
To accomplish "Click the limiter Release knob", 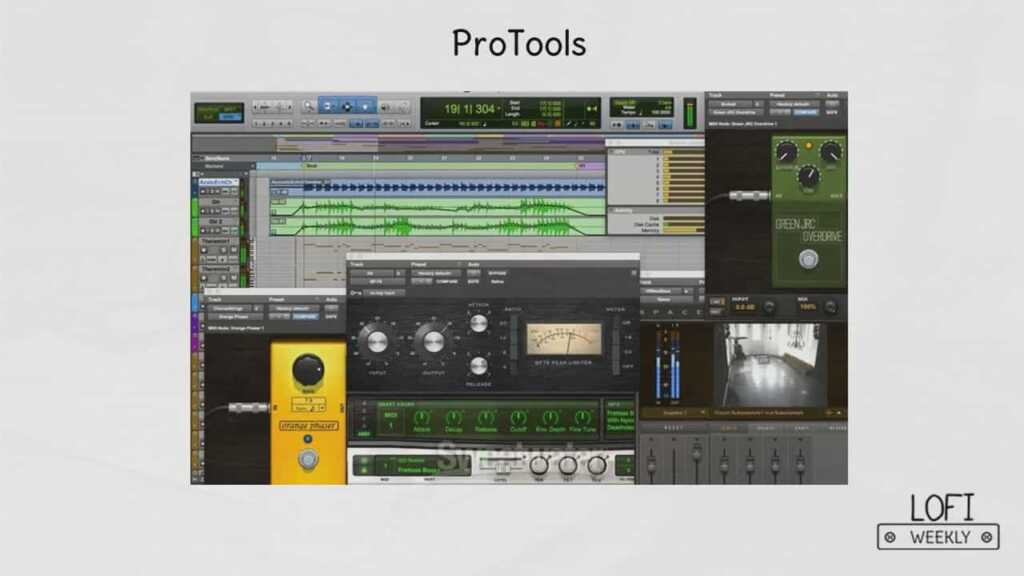I will click(479, 365).
